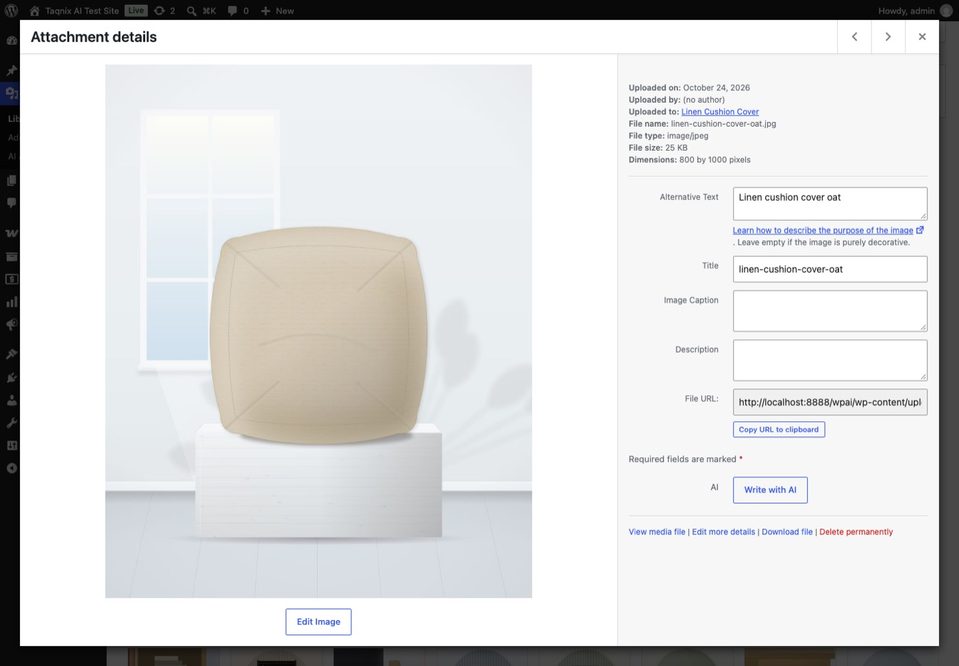The image size is (959, 666).
Task: Click the Live status badge
Action: (136, 10)
